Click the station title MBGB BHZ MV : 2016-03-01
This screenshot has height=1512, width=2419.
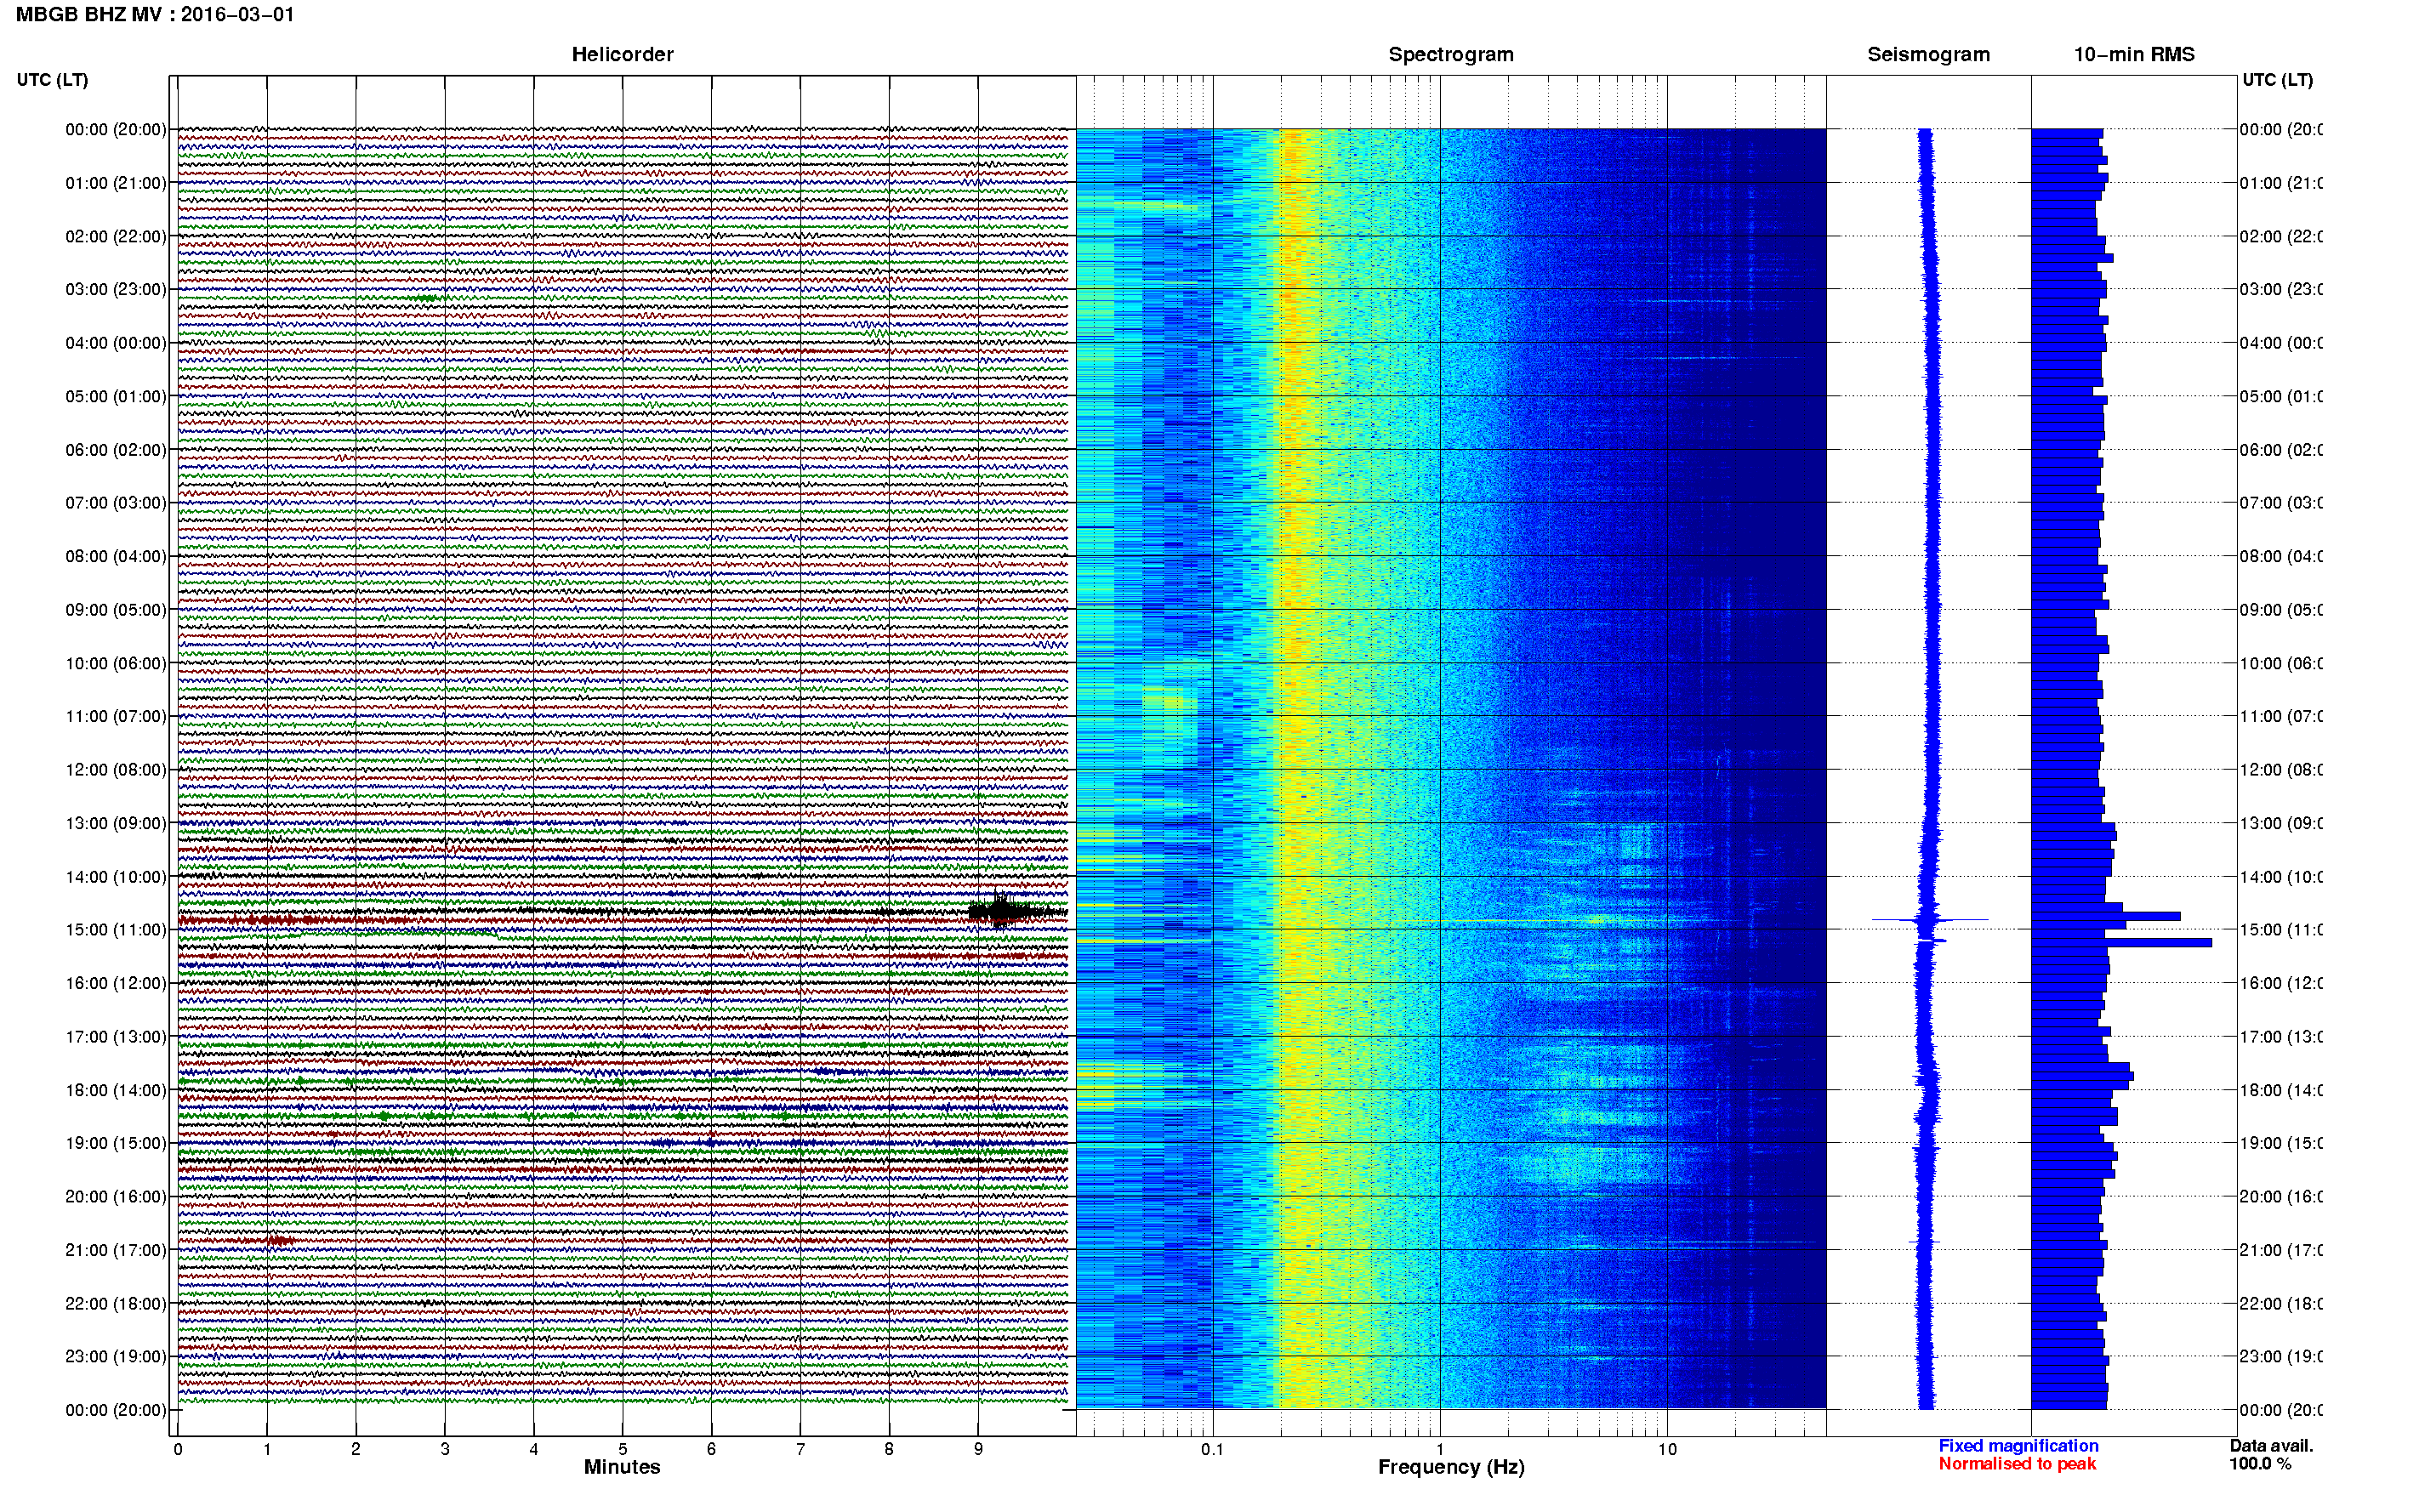click(x=155, y=15)
